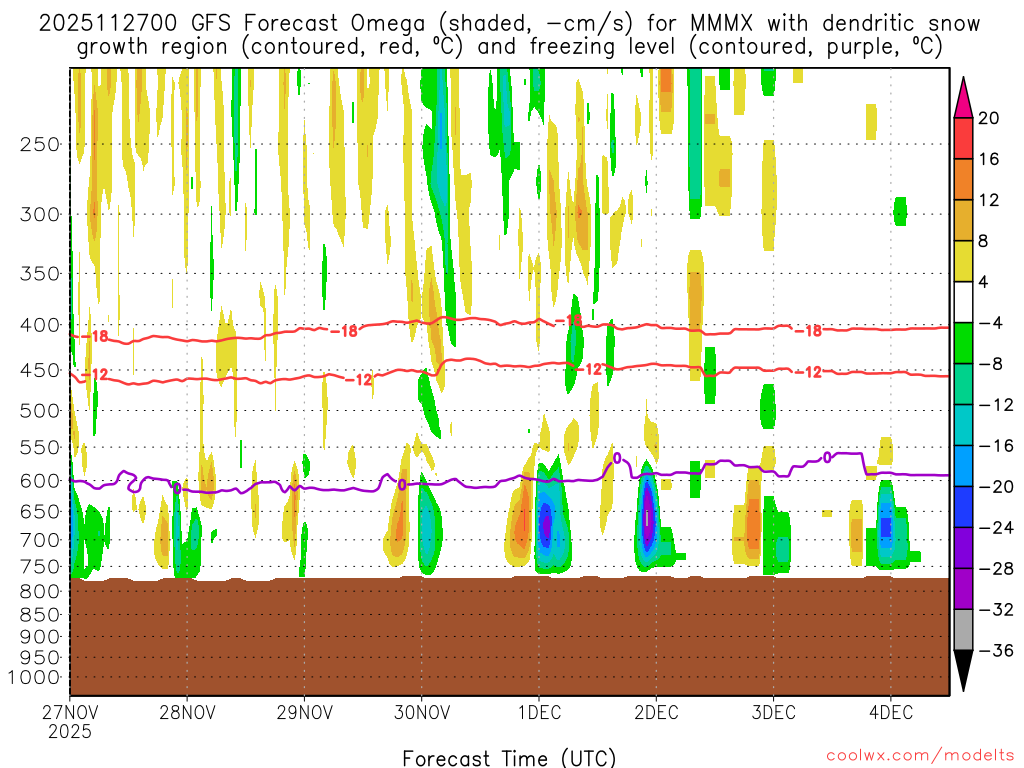
Task: Click the Forecast Time (UTC) axis title
Action: point(509,757)
